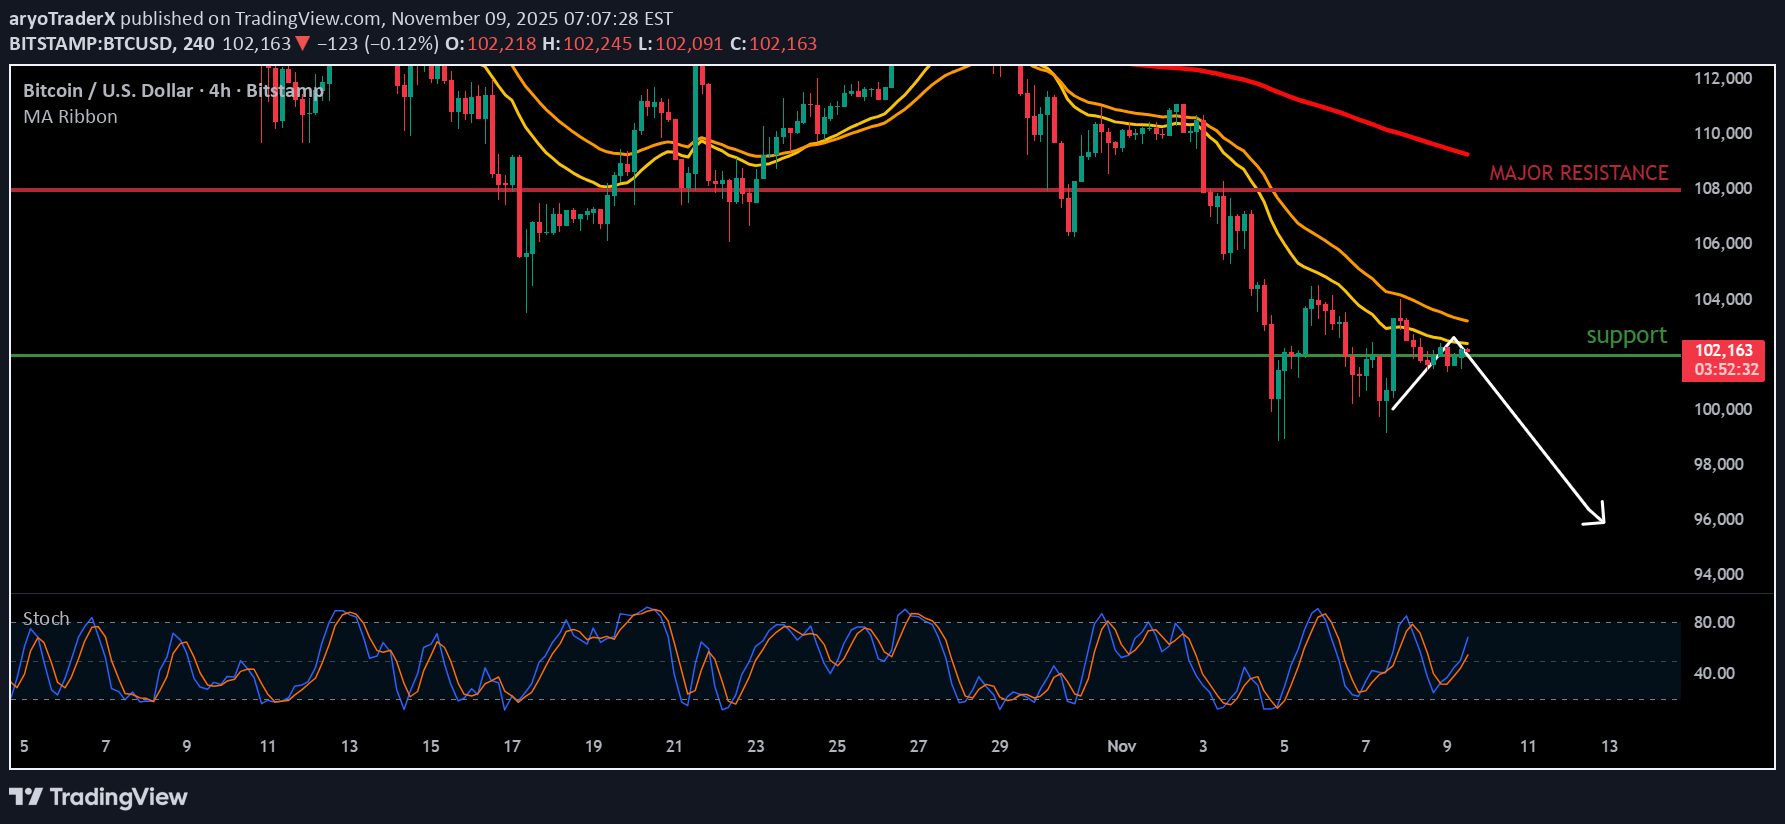Click the TradingView logo in the footer

(x=98, y=797)
